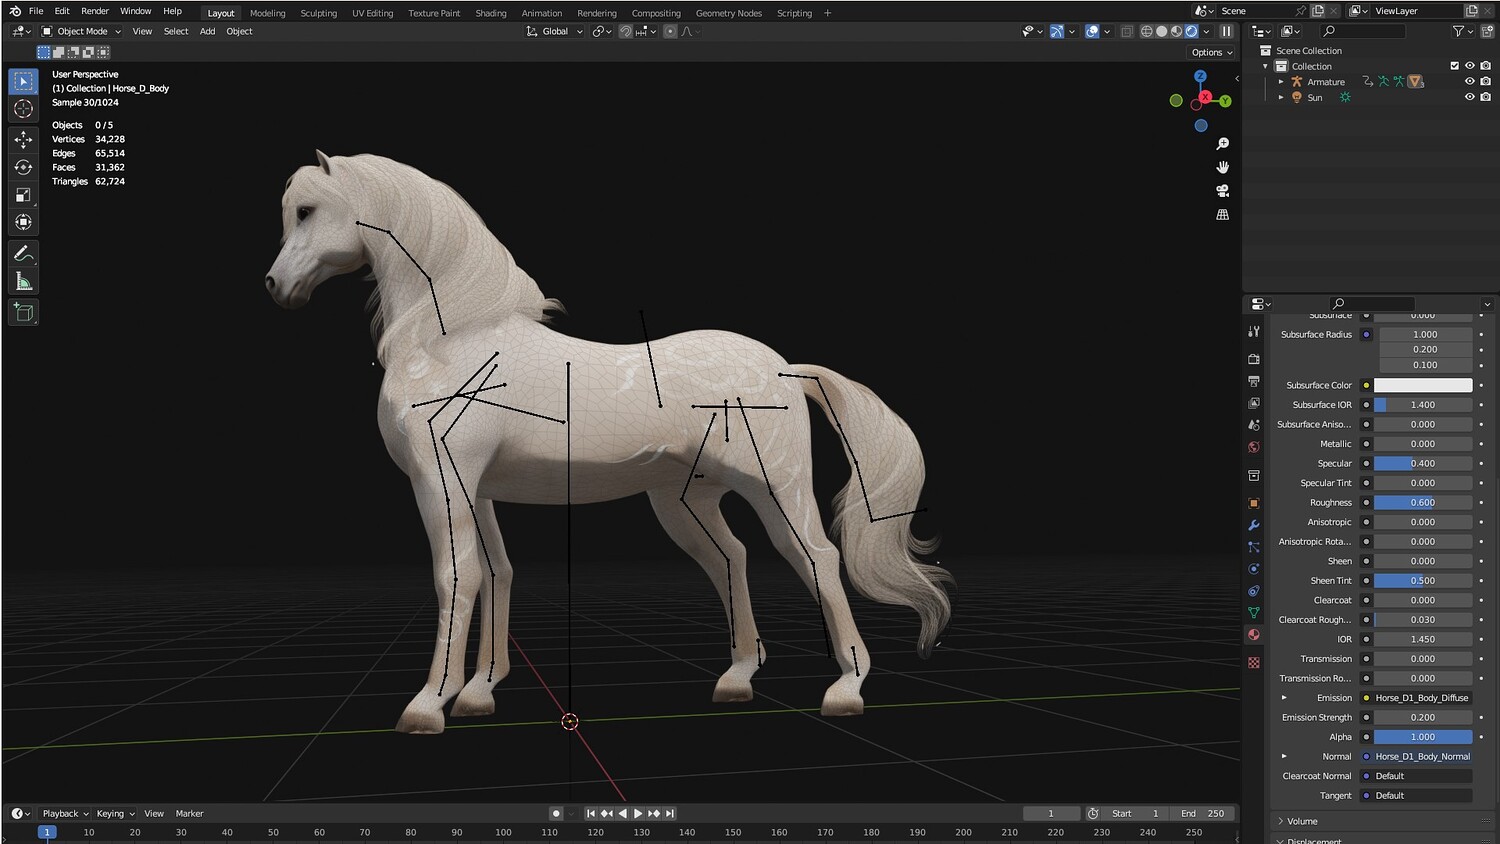Select the Add Cube tool

pos(24,313)
